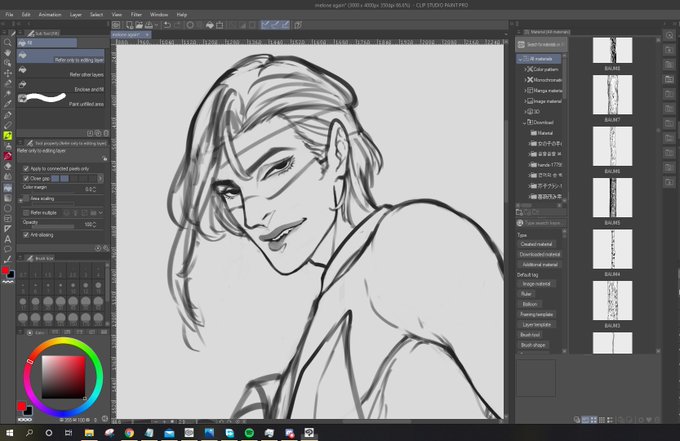680x441 pixels.
Task: Enable the Area scaling checkbox
Action: pyautogui.click(x=26, y=198)
